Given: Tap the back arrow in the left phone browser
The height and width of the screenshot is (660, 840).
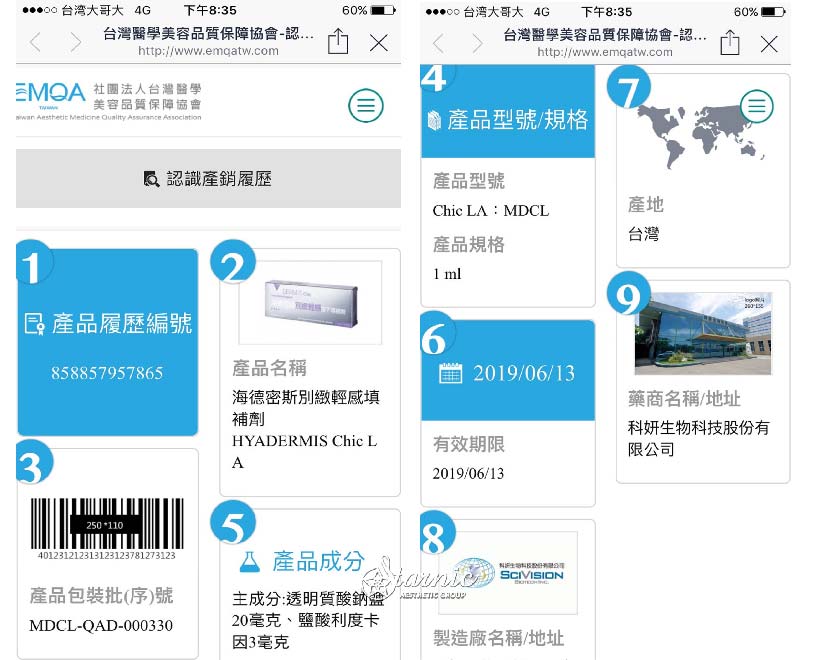Looking at the screenshot, I should pyautogui.click(x=35, y=42).
